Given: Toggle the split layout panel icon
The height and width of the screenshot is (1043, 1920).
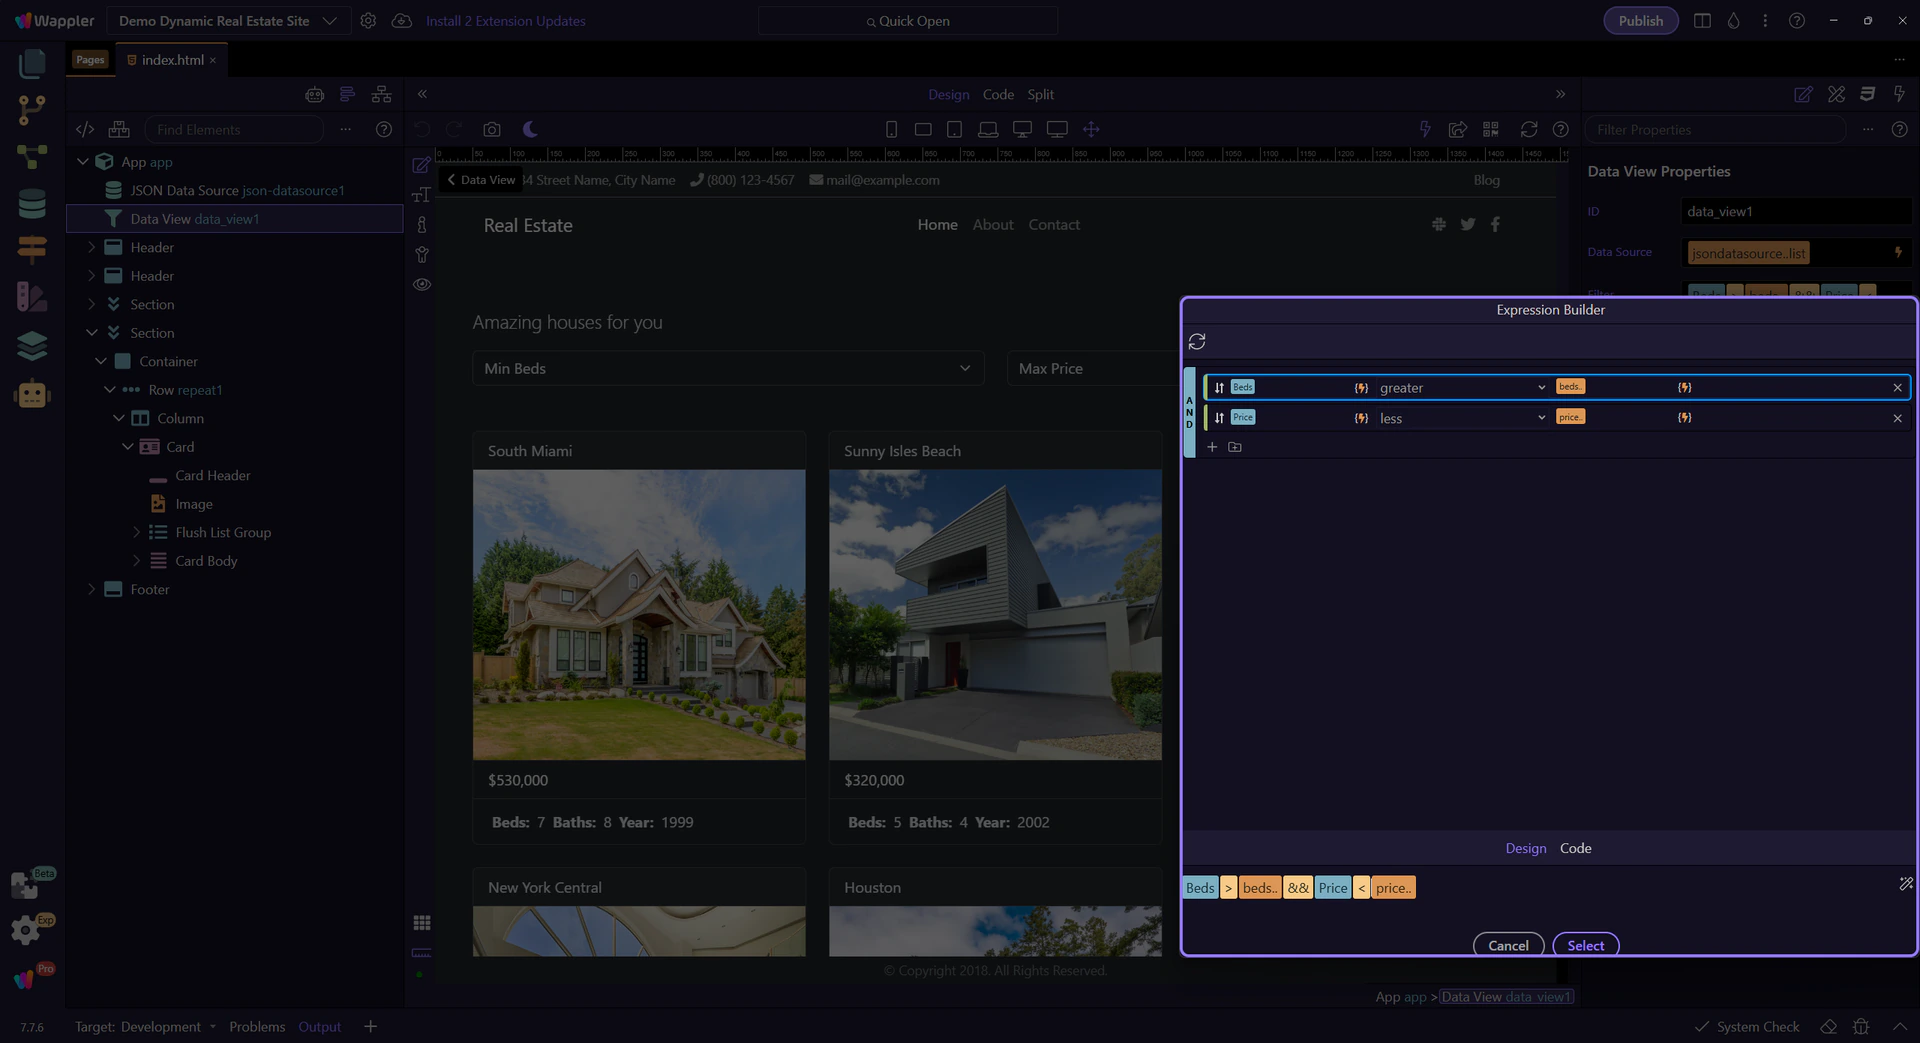Looking at the screenshot, I should (x=1702, y=21).
